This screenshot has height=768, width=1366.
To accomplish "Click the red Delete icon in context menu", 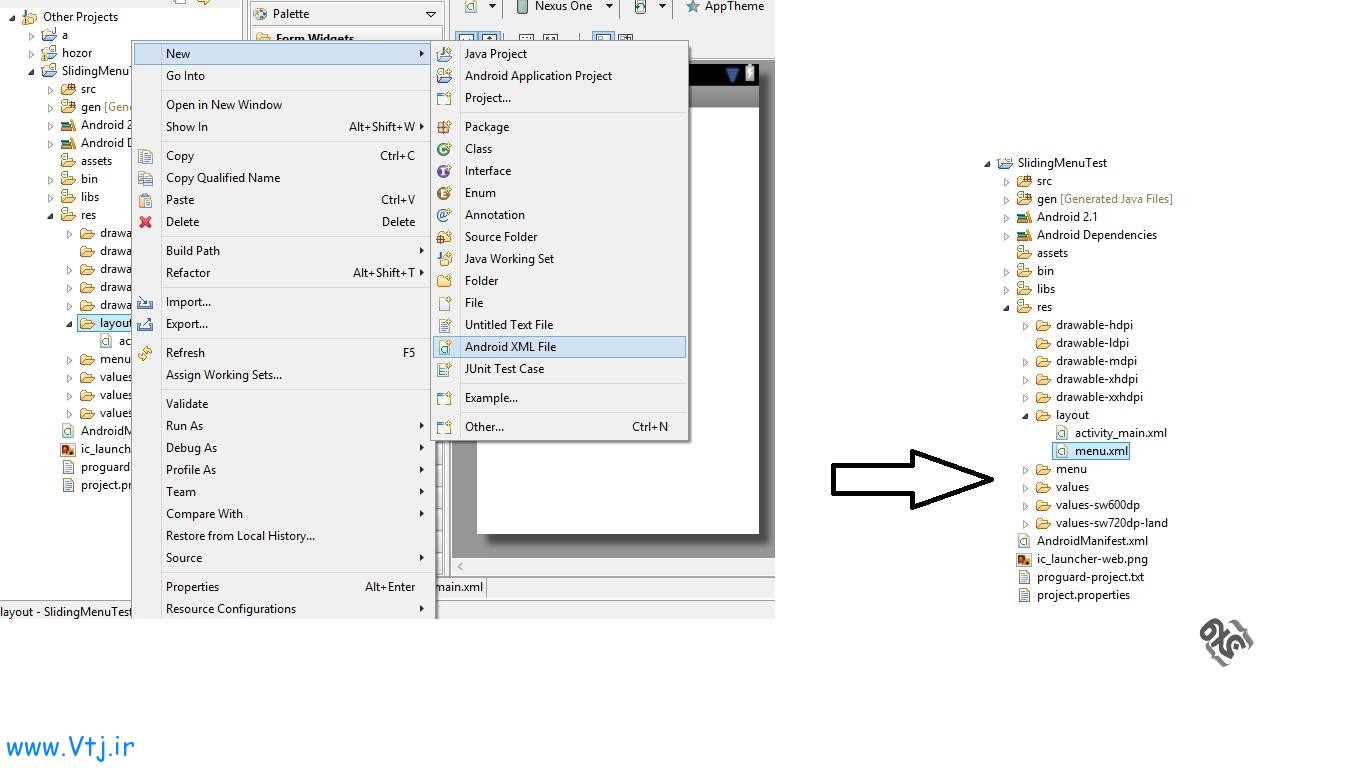I will coord(146,222).
